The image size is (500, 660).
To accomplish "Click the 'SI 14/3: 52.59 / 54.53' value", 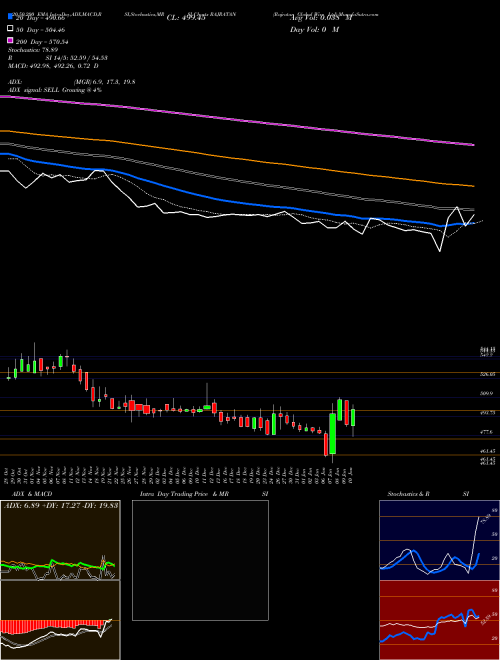I will tap(77, 58).
